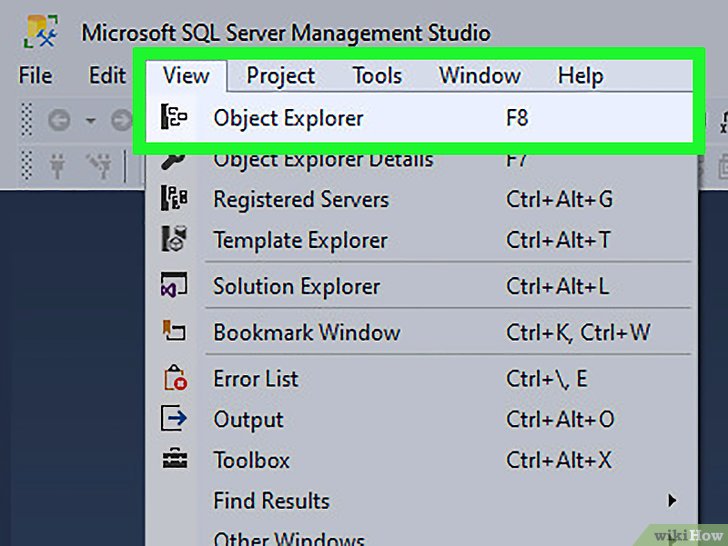Click the Registered Servers icon
Viewport: 728px width, 546px height.
[174, 198]
